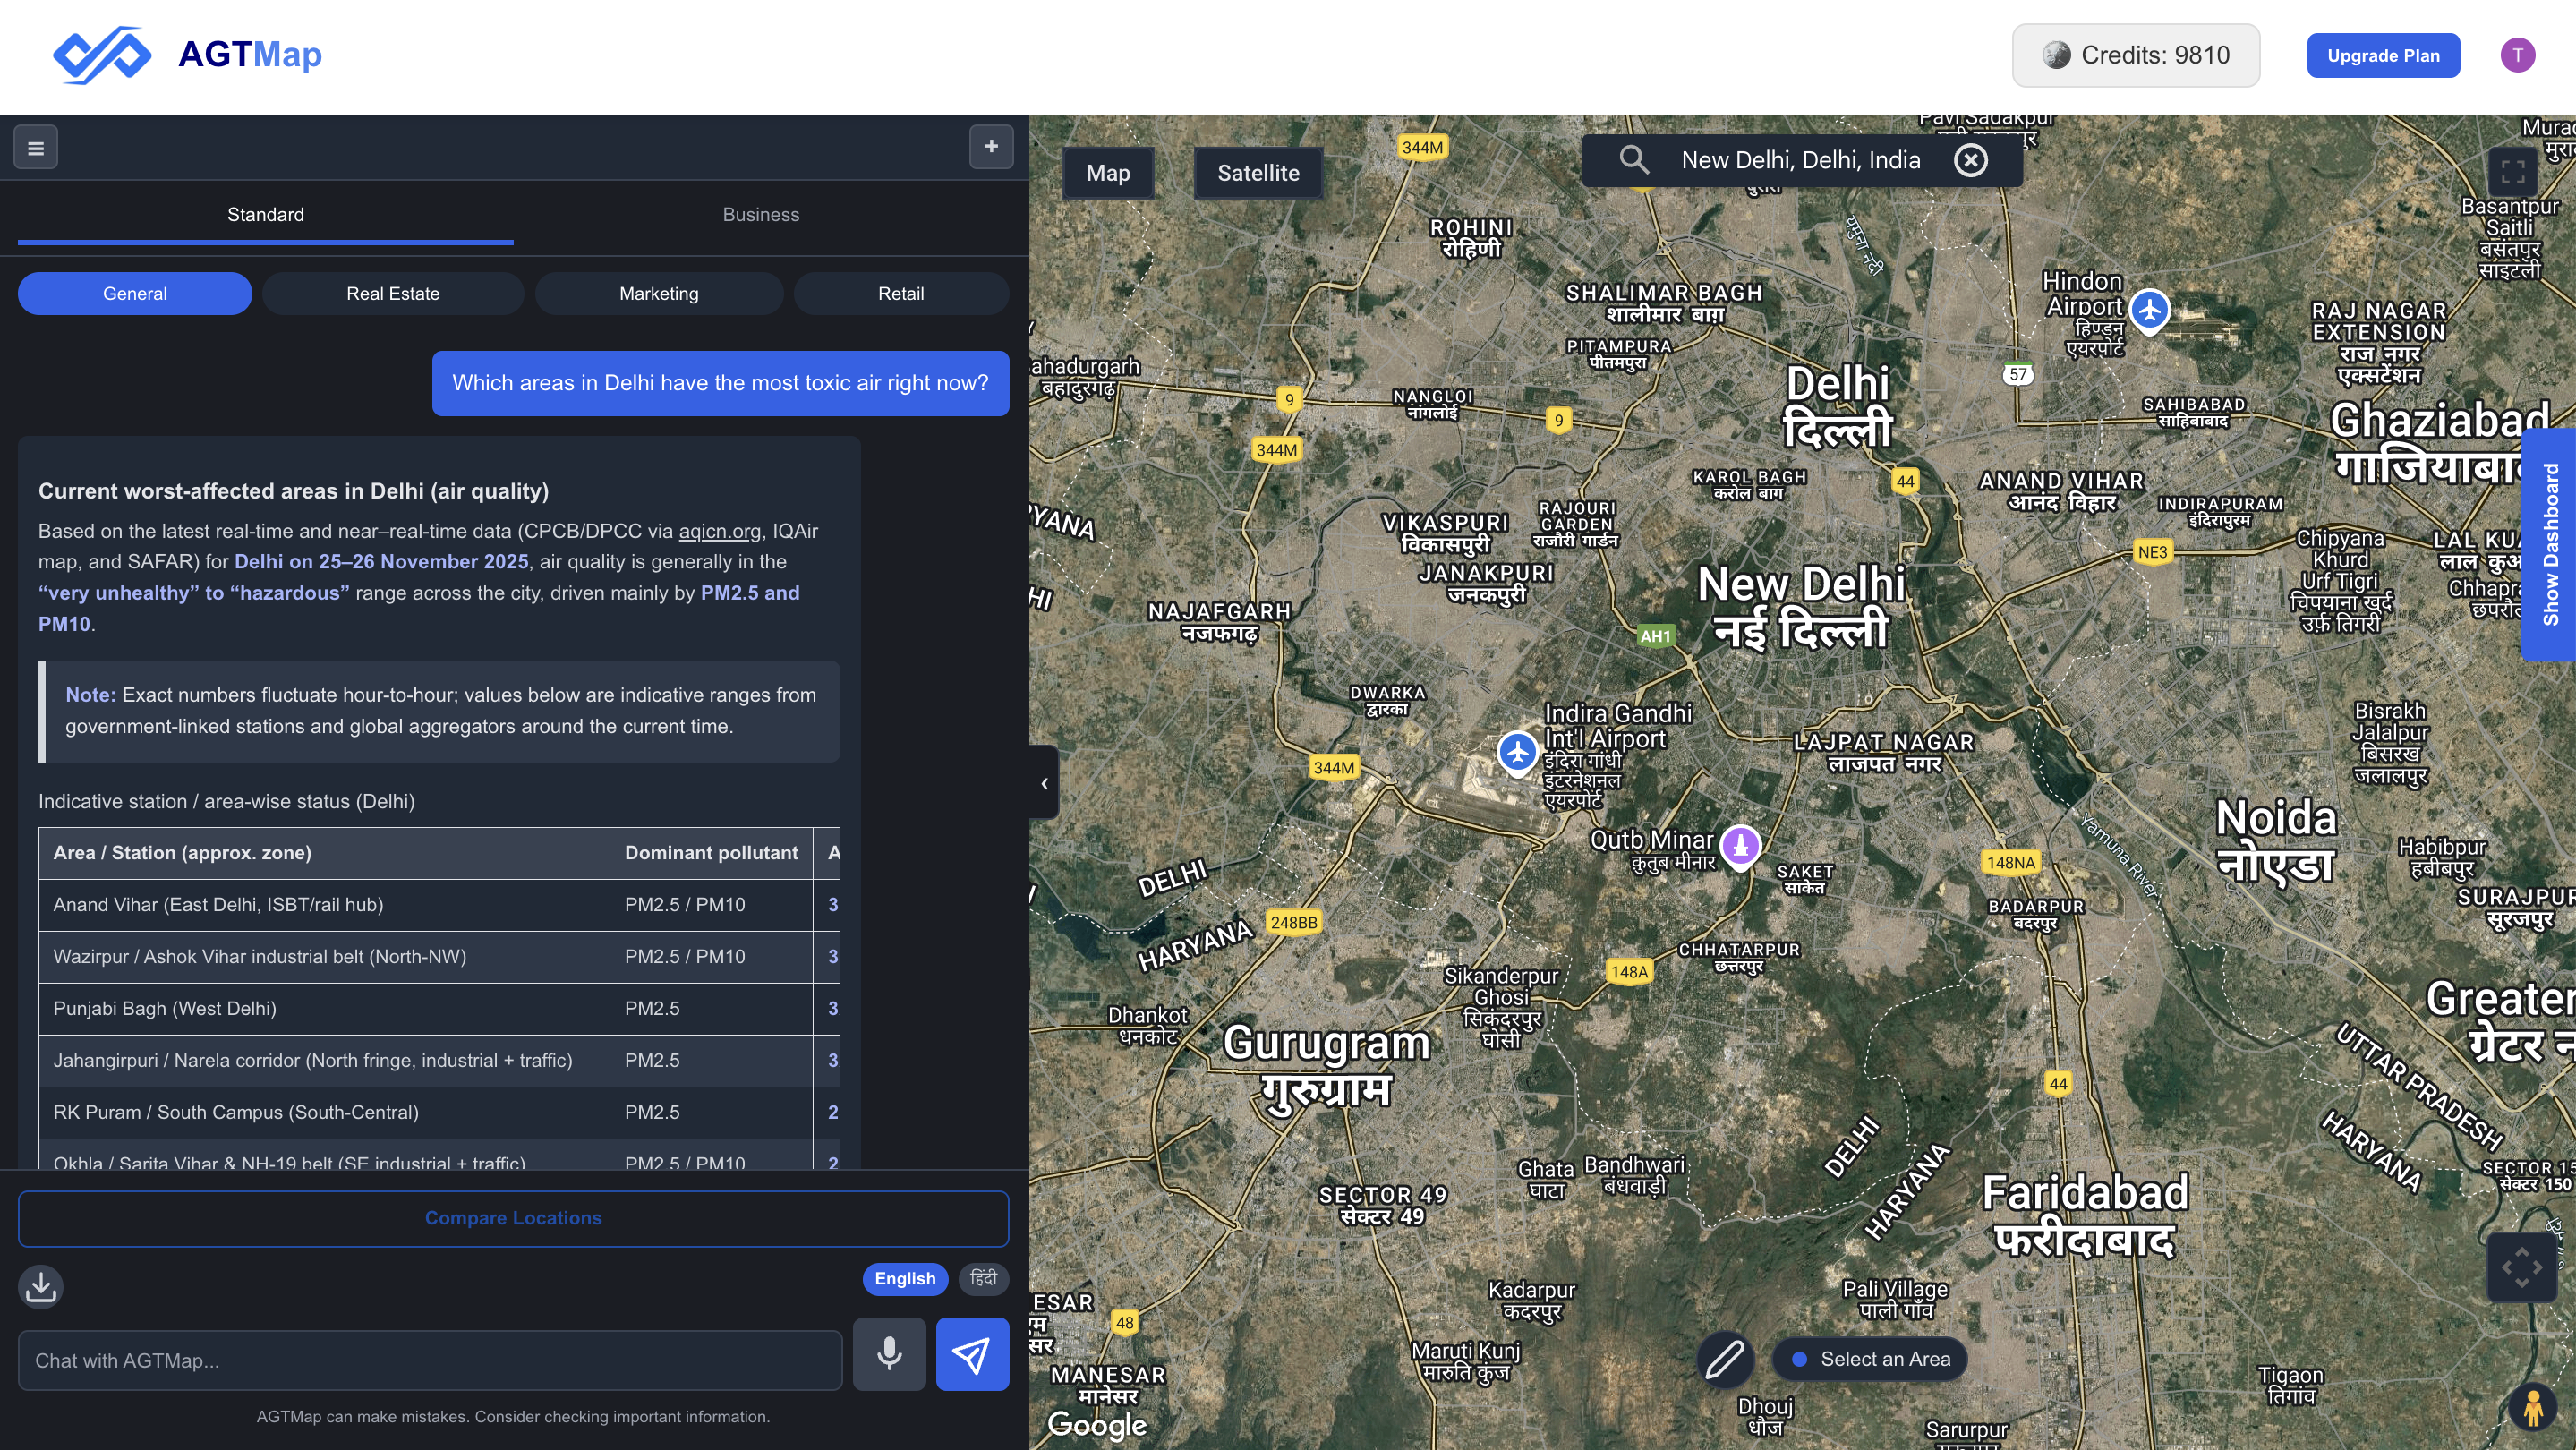Click the map search magnifier icon

click(1634, 160)
